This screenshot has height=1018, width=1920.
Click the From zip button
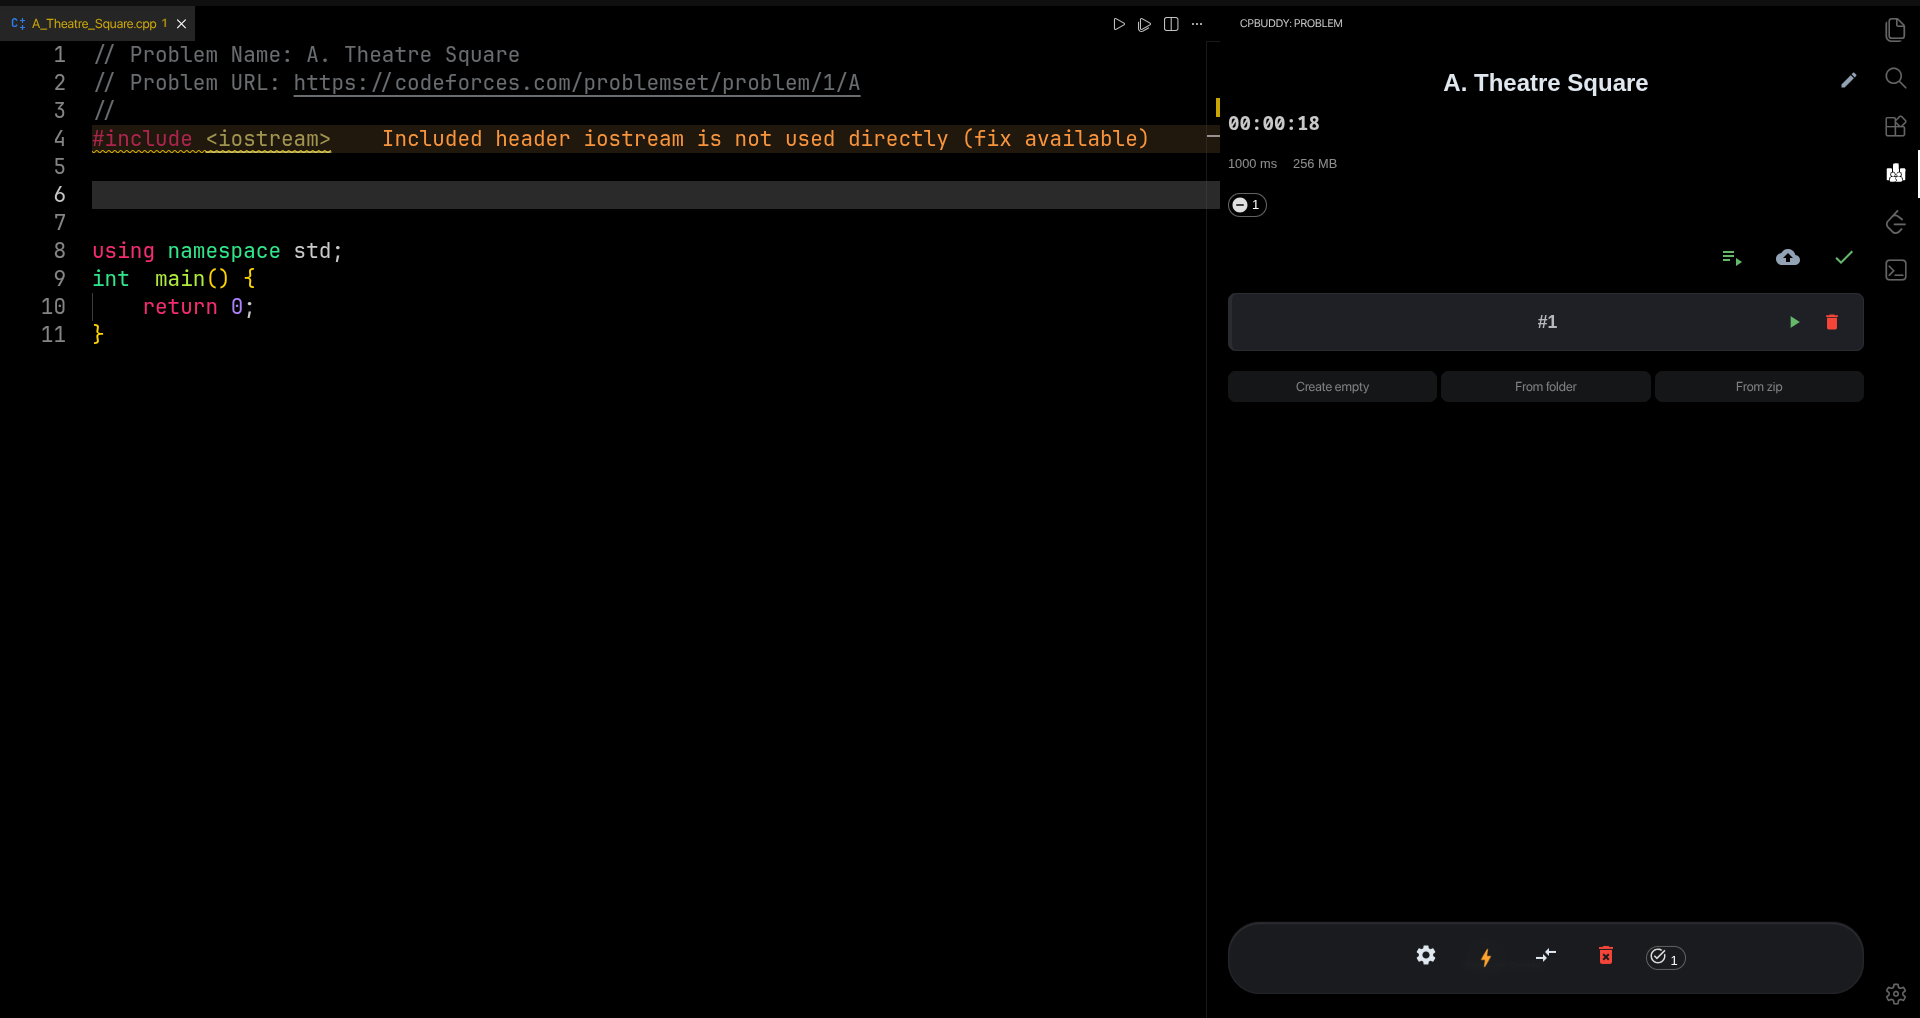1758,387
